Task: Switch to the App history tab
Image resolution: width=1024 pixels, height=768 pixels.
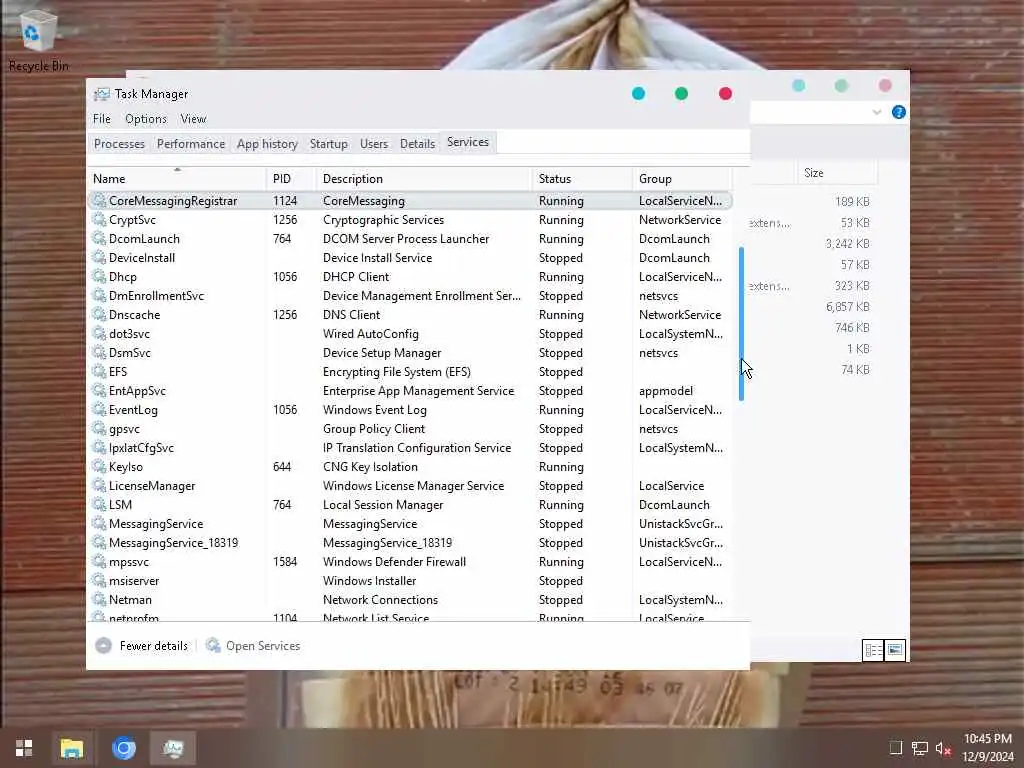Action: click(267, 144)
